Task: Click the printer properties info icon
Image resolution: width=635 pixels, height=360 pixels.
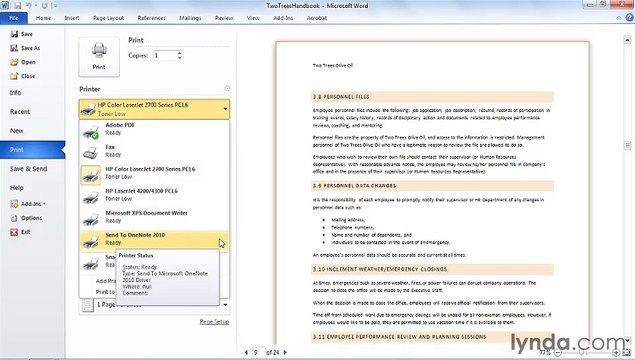Action: click(227, 88)
